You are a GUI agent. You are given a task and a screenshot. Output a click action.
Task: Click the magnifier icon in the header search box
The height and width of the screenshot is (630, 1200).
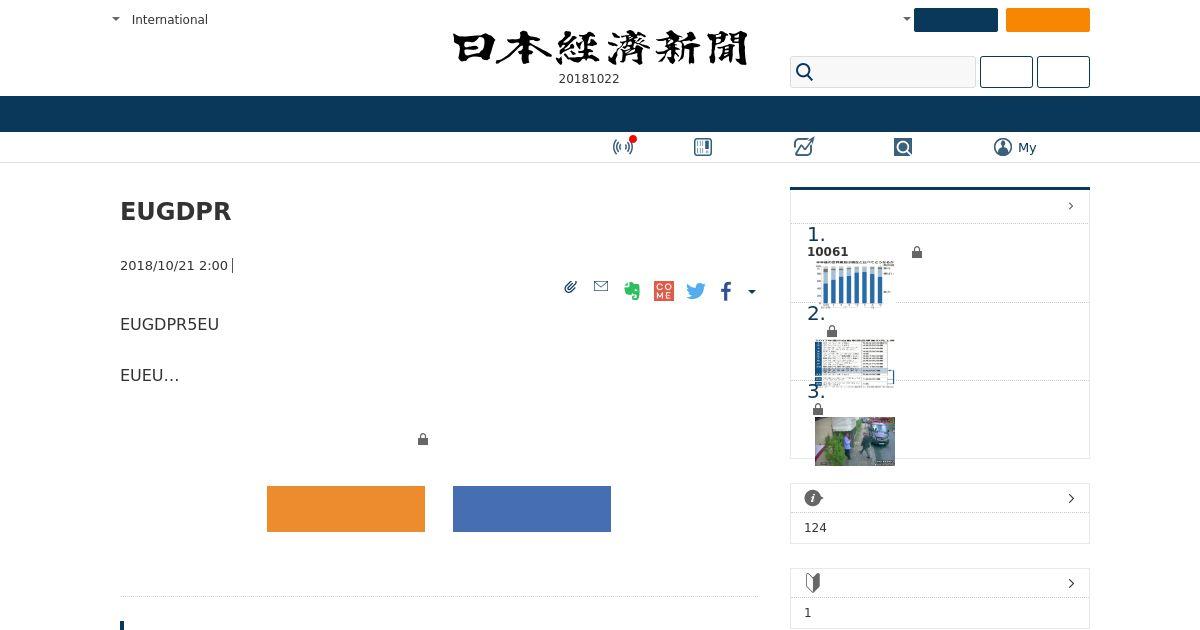[805, 72]
